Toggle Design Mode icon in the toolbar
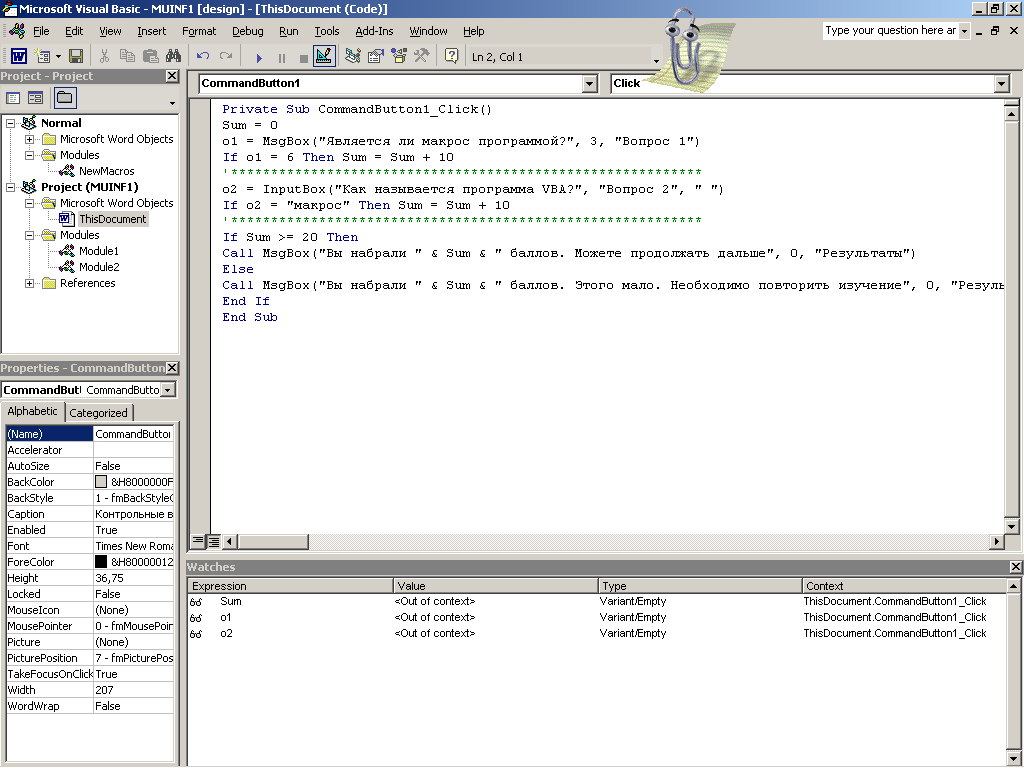The height and width of the screenshot is (768, 1024). [x=325, y=56]
